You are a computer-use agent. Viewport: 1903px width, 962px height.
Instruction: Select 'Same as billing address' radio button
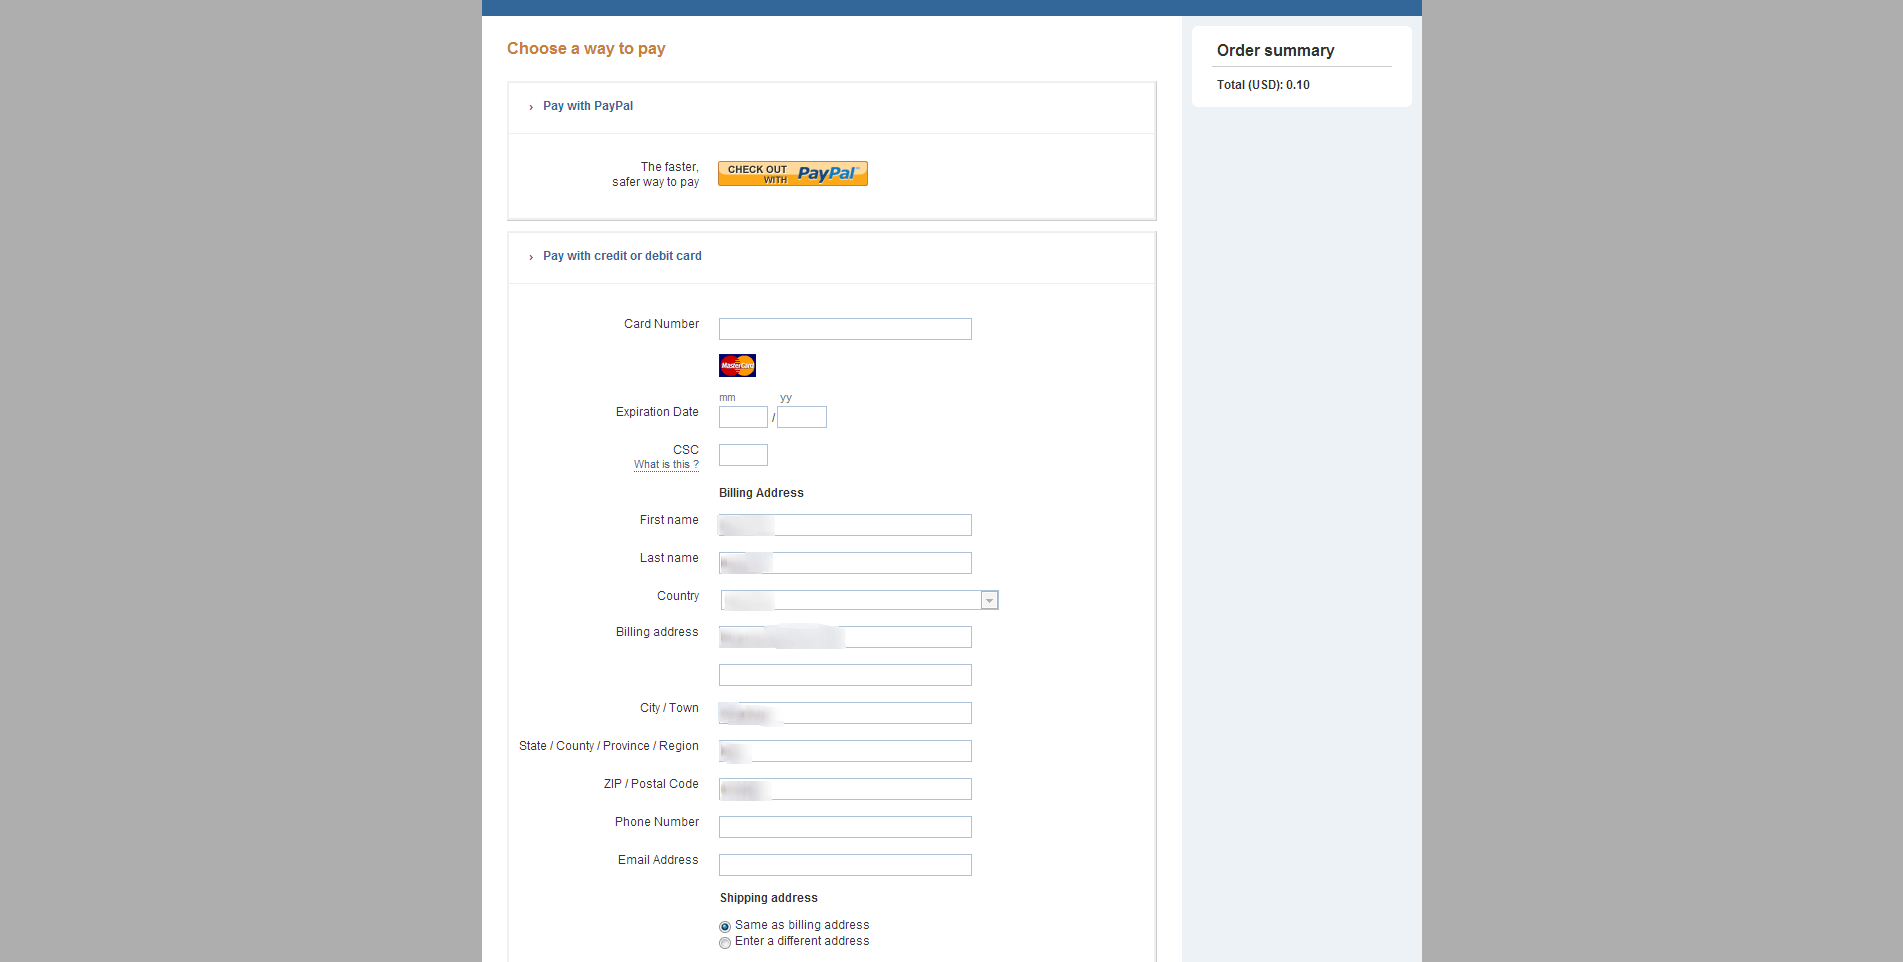pos(725,927)
